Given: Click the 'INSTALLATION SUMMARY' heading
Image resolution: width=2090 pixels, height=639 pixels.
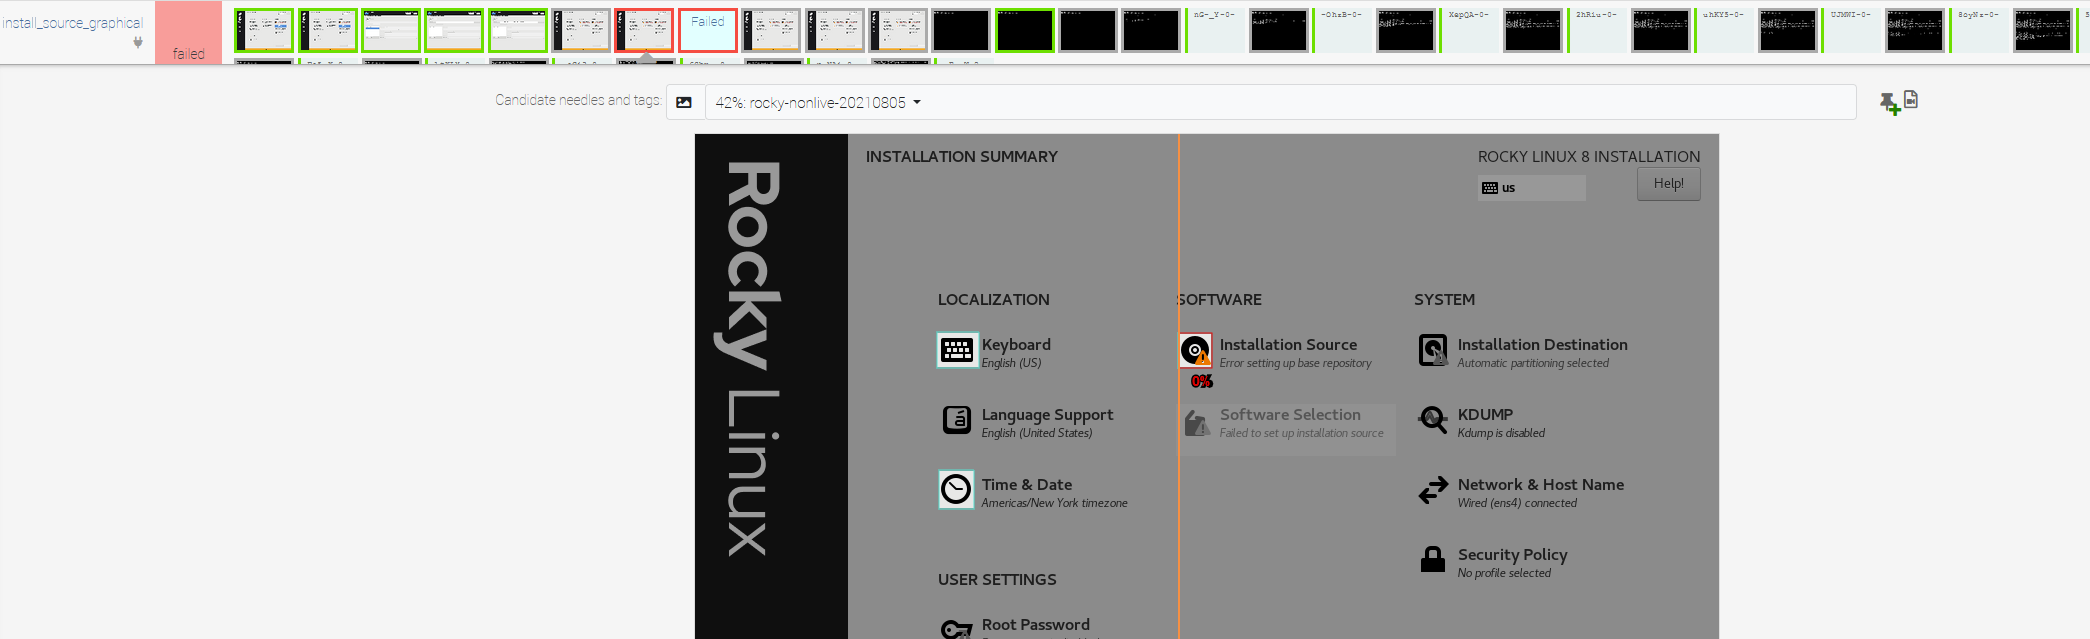Looking at the screenshot, I should [962, 157].
